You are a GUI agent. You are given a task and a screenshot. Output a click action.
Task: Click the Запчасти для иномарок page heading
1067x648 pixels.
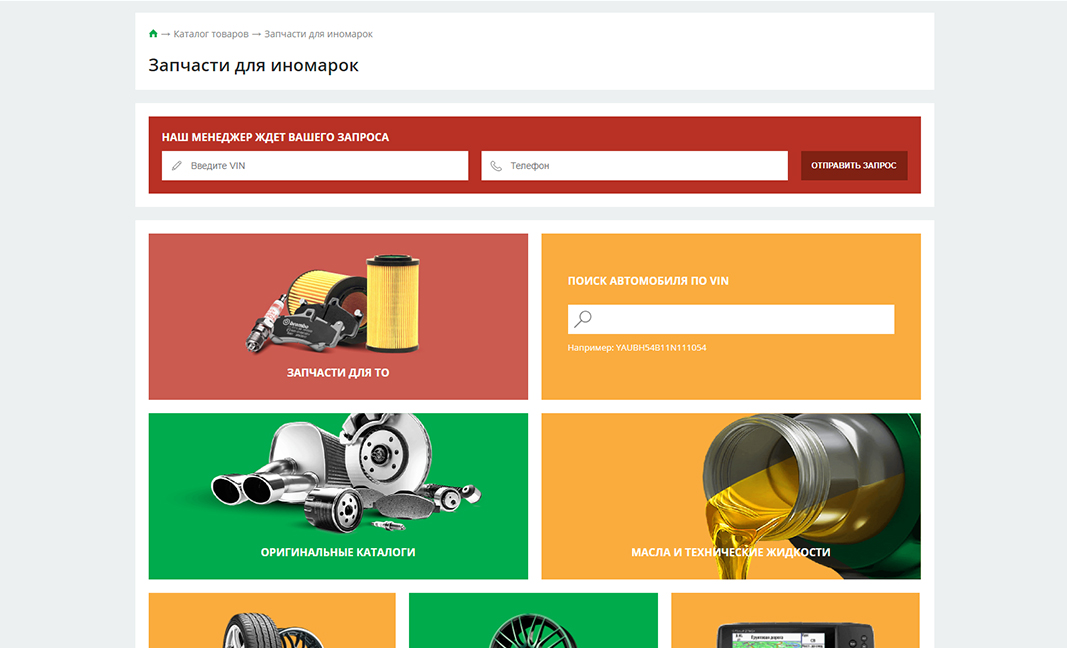pos(253,65)
